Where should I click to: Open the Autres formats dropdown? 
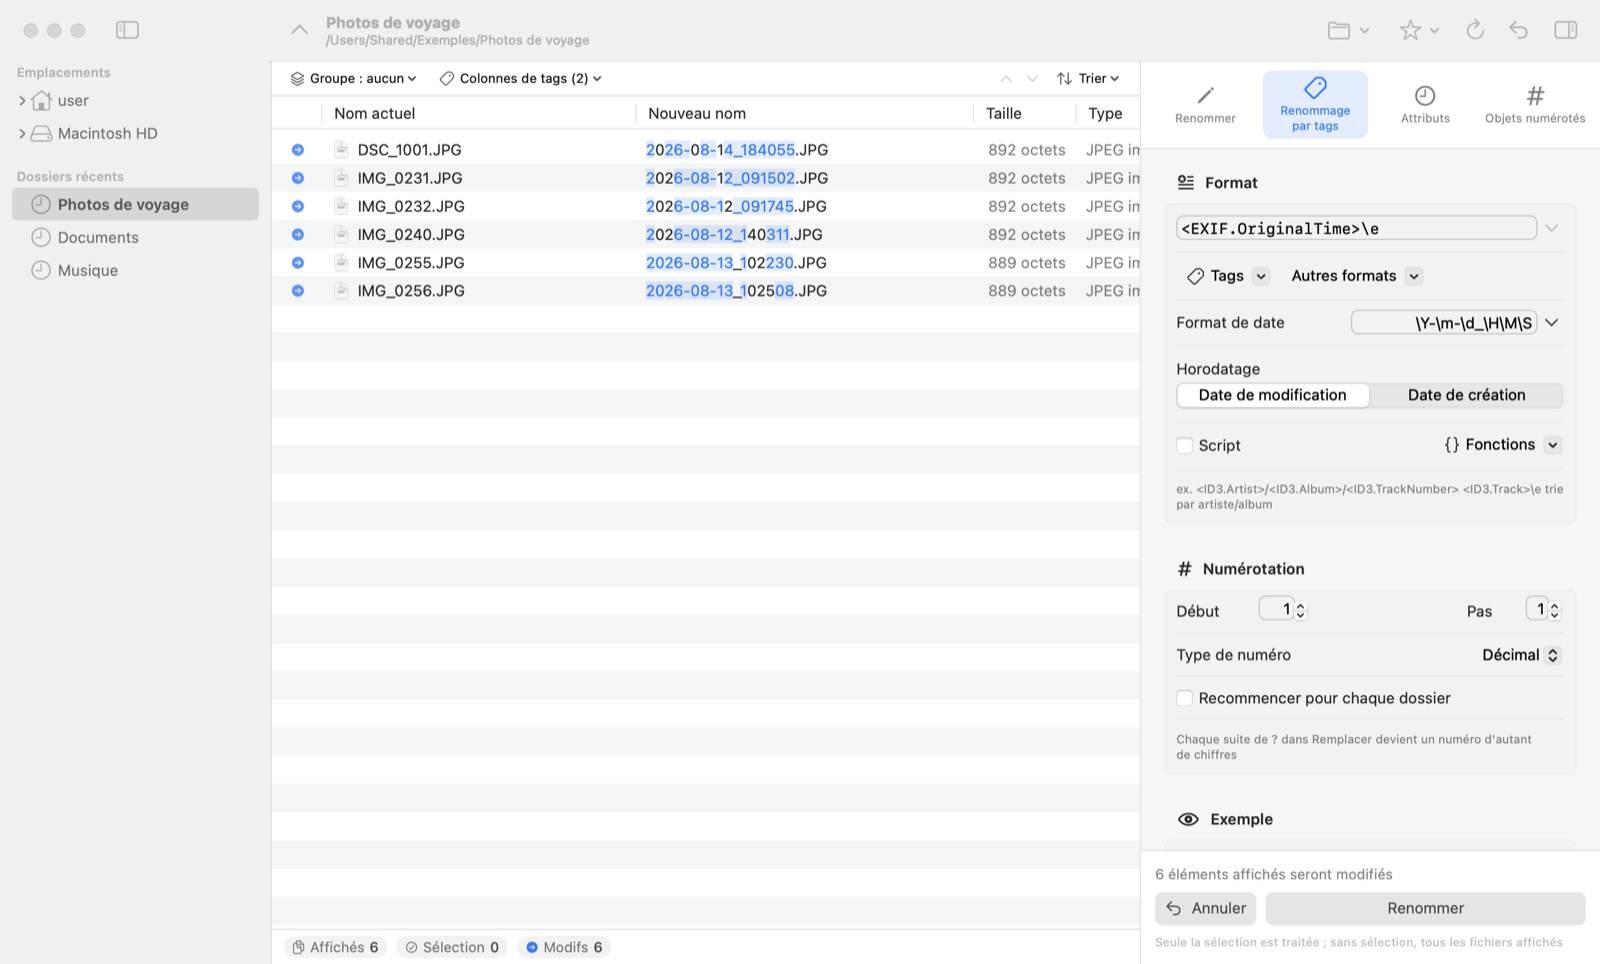1356,276
